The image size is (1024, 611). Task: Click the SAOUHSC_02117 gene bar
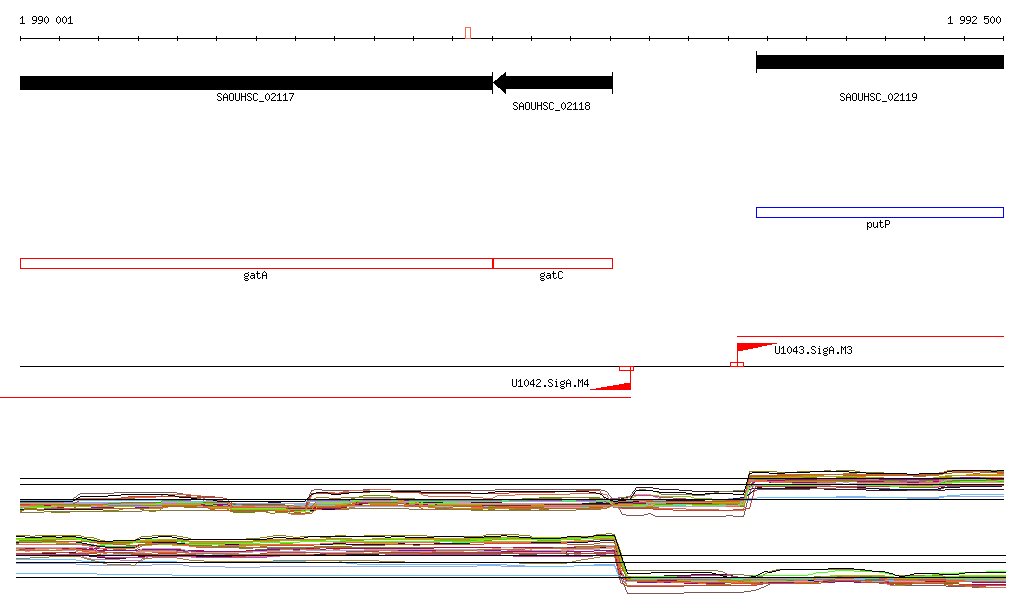[x=256, y=83]
